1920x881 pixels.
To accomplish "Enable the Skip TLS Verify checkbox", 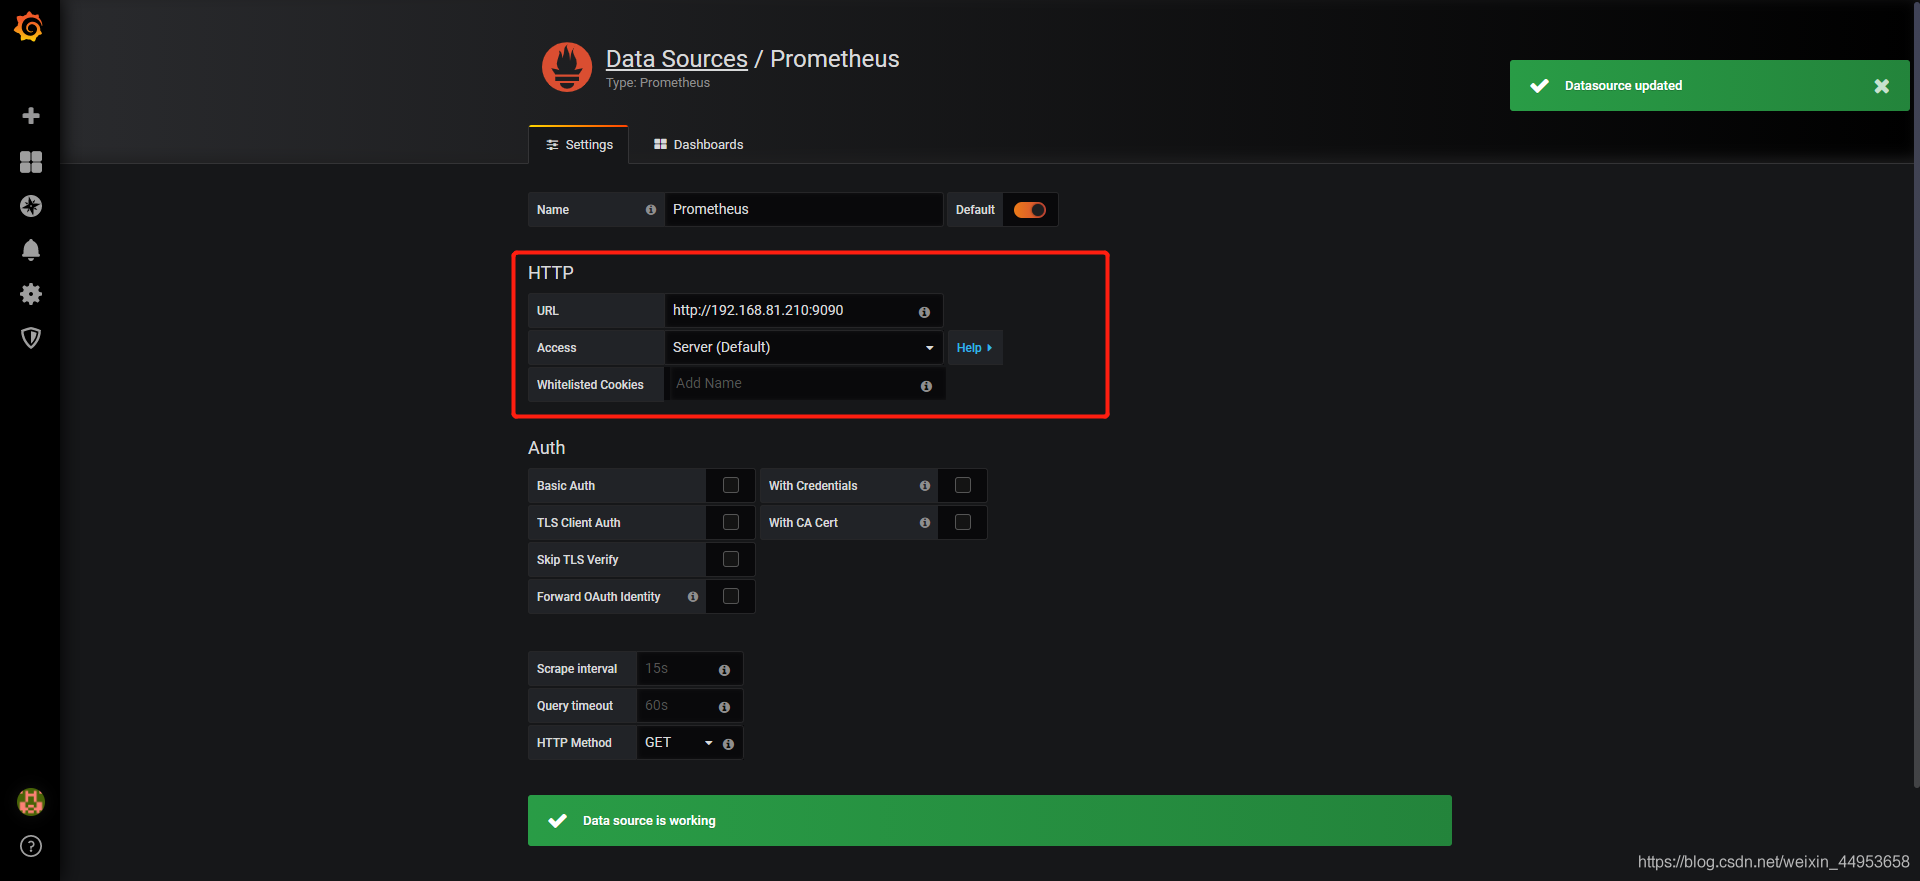I will click(x=731, y=559).
